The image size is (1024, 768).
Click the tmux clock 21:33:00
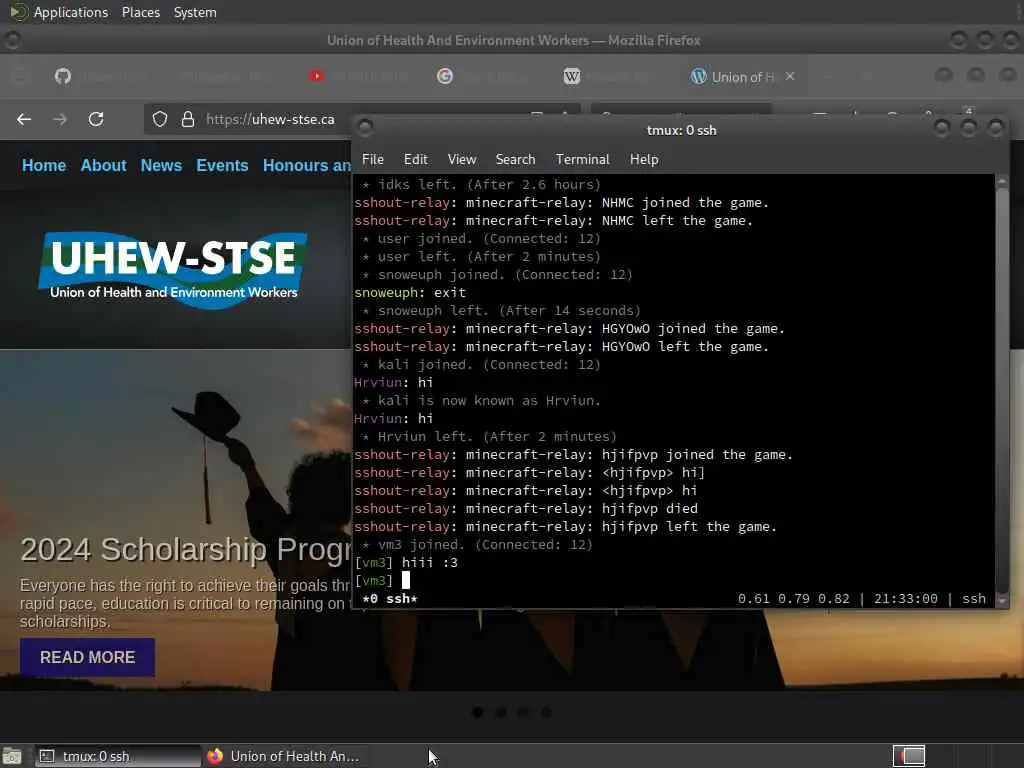coord(906,599)
